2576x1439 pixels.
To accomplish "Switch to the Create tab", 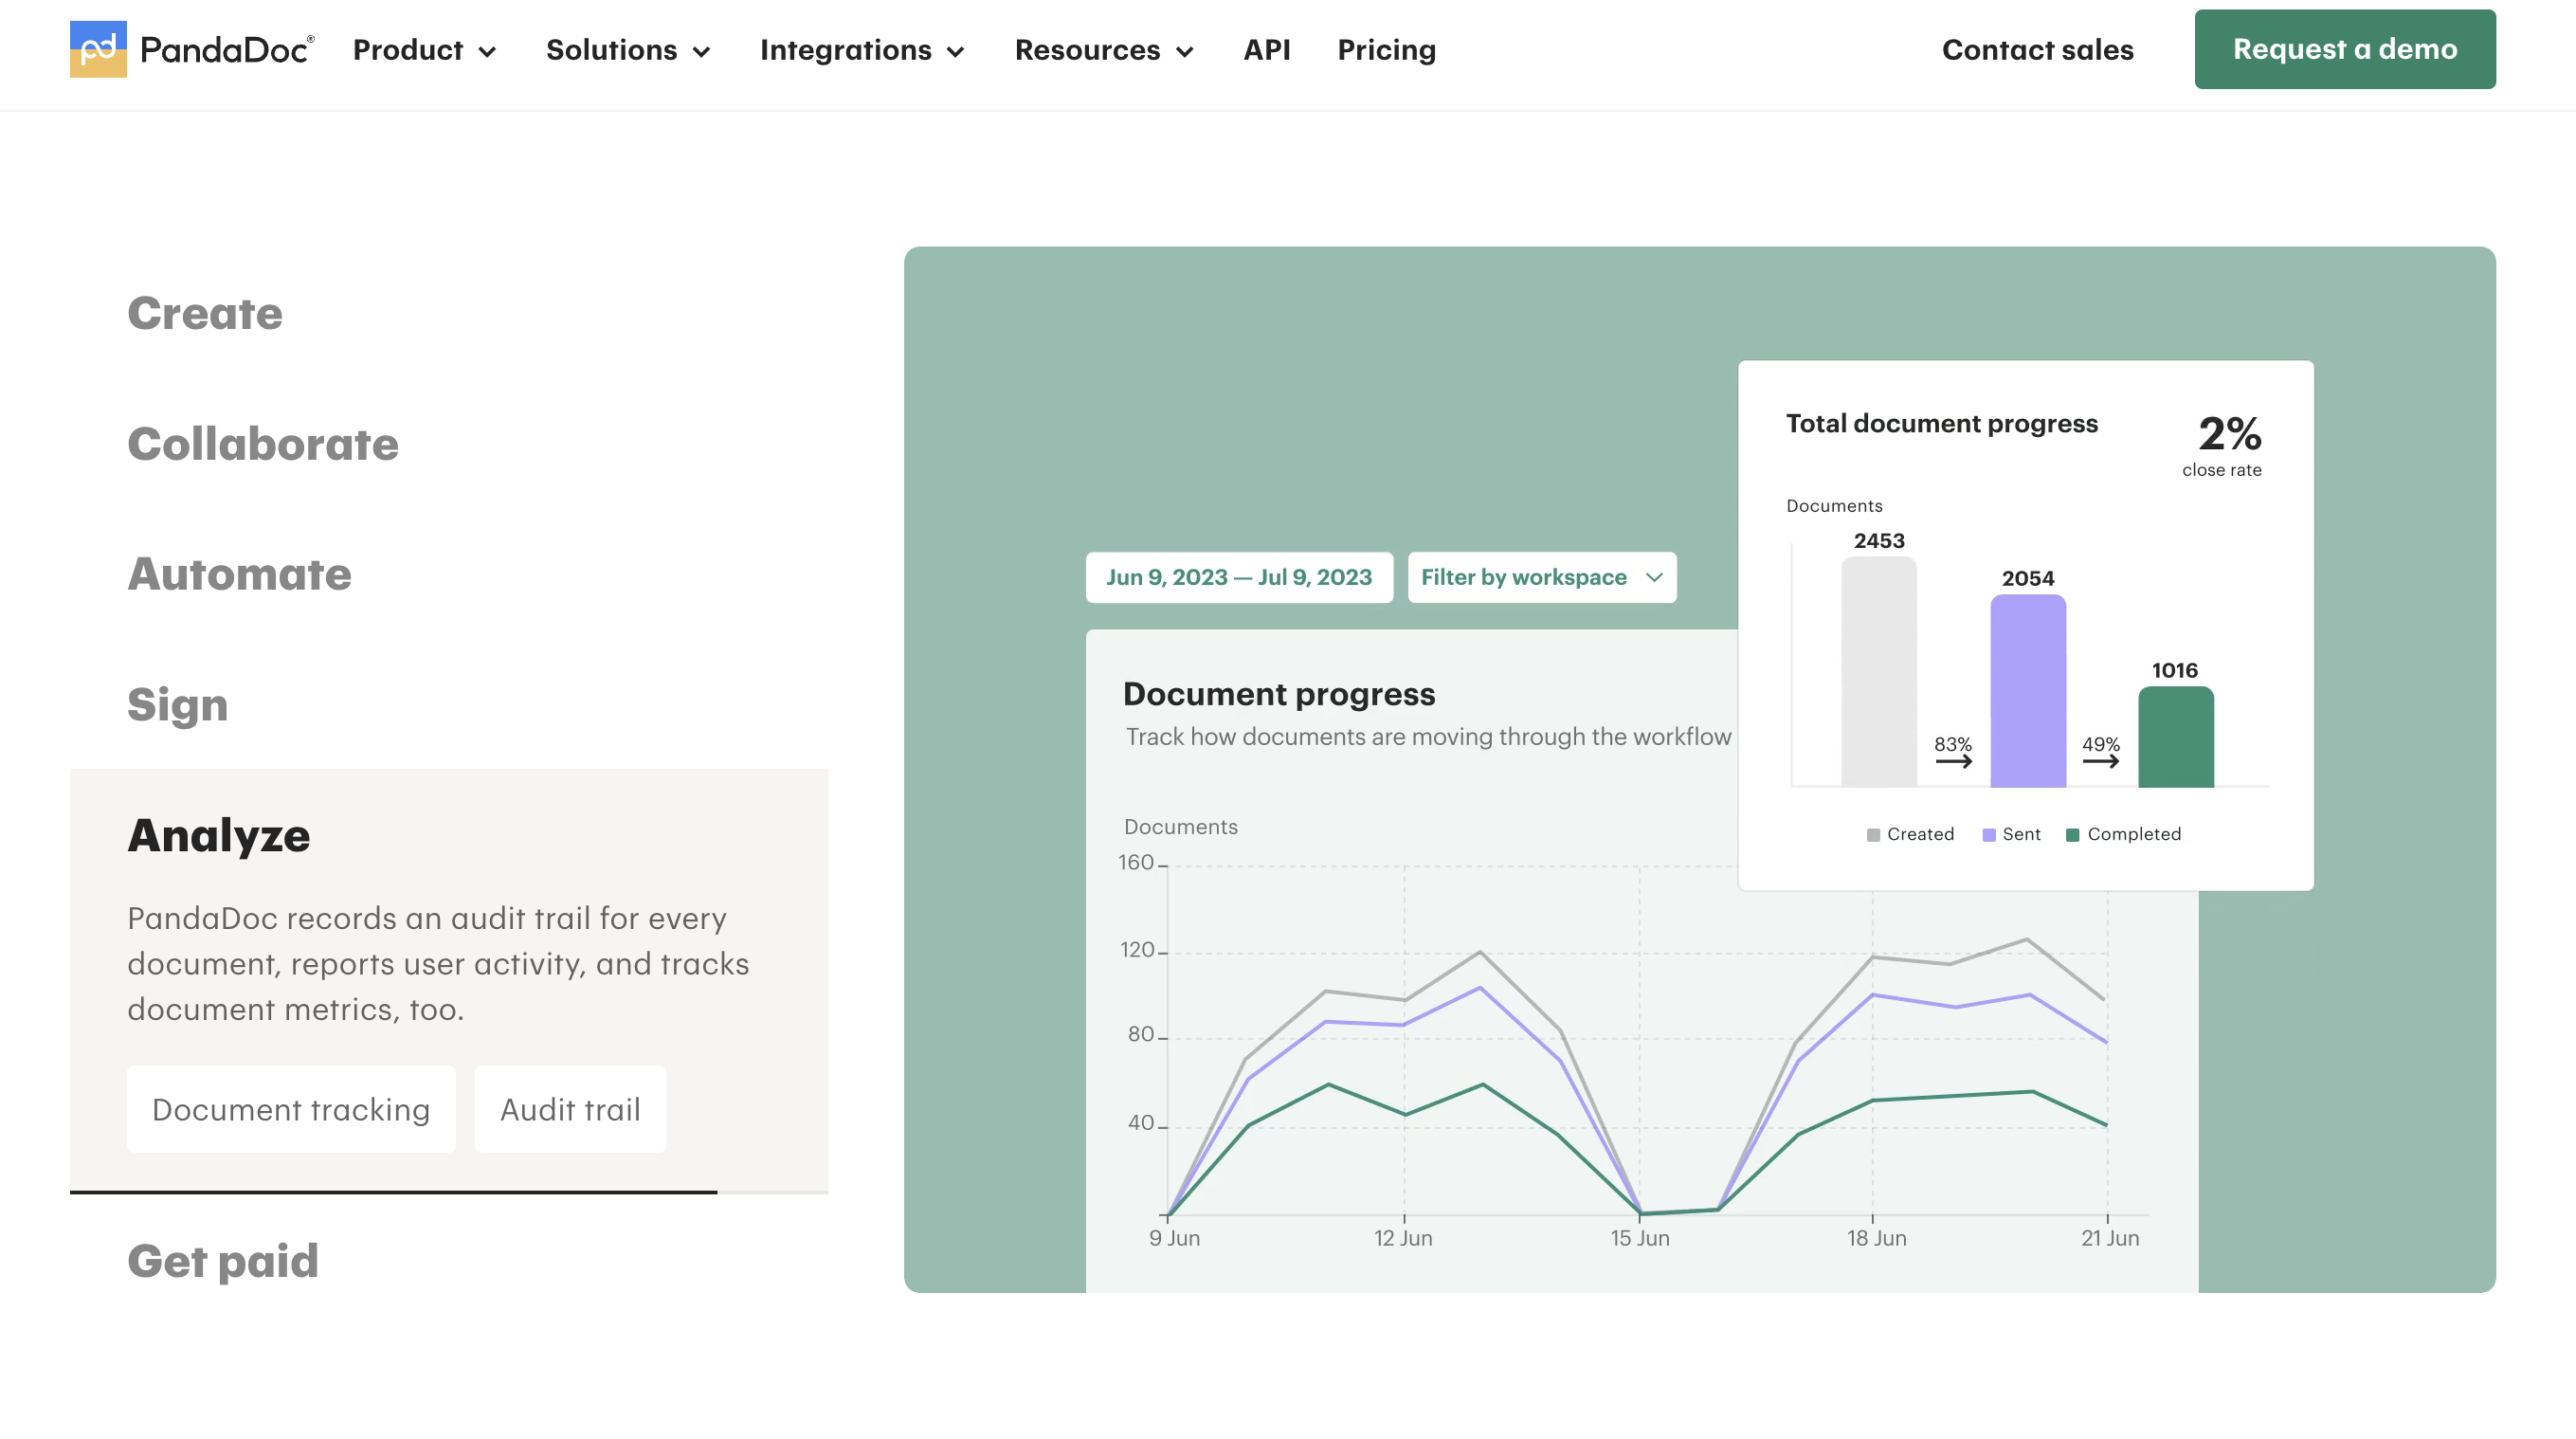I will 205,313.
